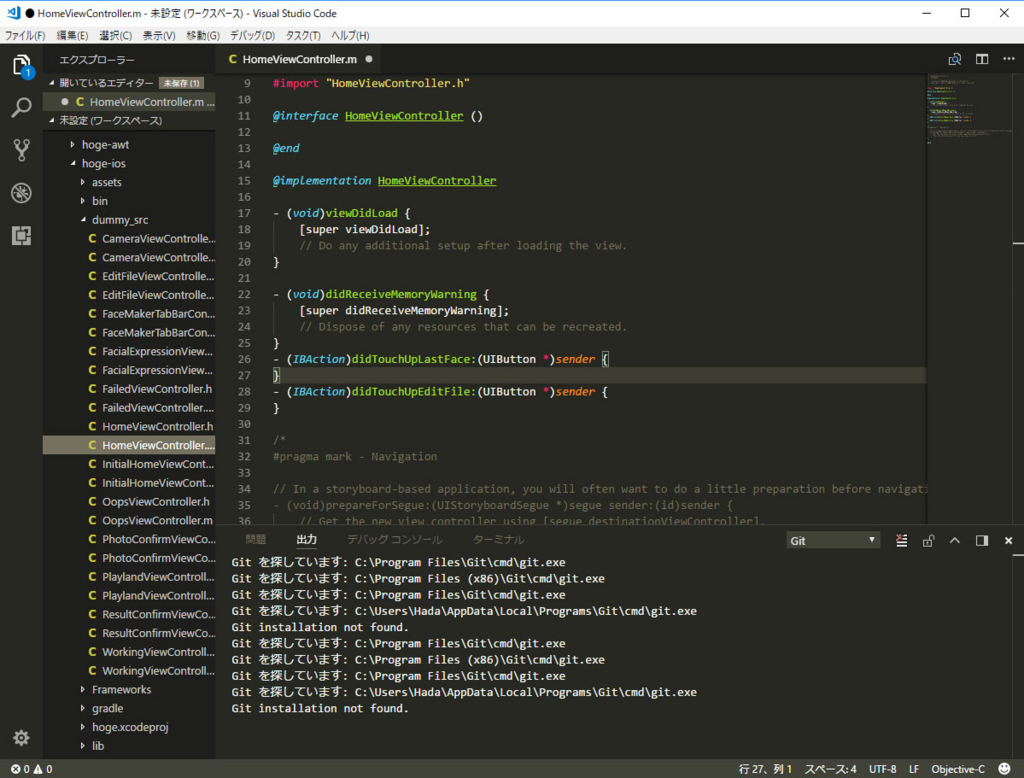Split the editor with the split icon

coord(982,59)
